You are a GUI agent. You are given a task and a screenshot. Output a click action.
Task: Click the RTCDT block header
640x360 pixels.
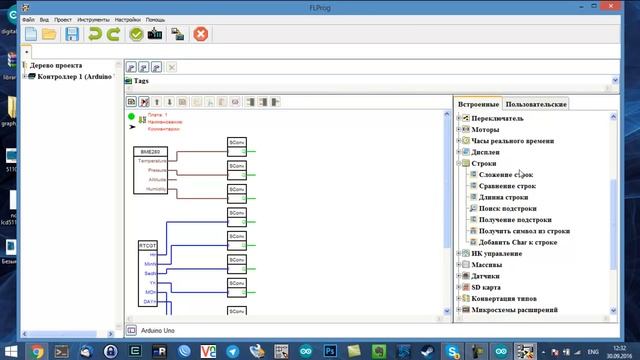coord(148,245)
